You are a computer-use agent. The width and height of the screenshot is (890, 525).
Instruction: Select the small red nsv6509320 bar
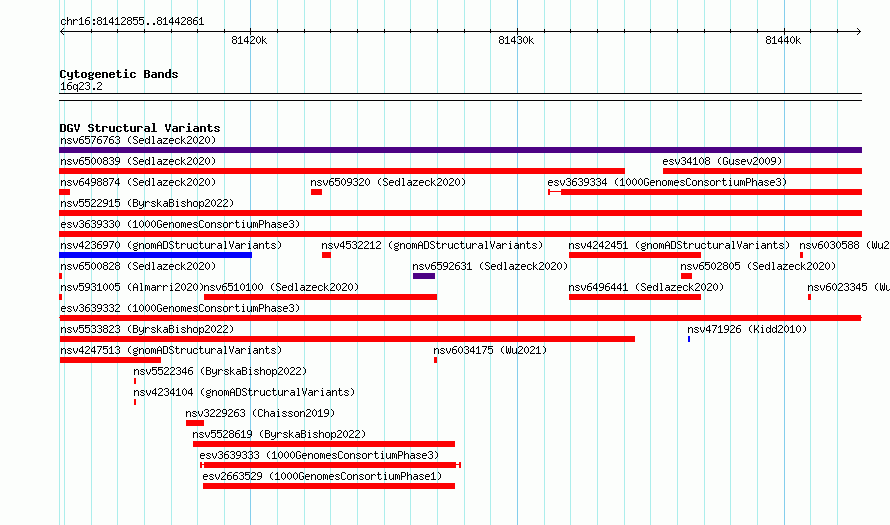316,192
